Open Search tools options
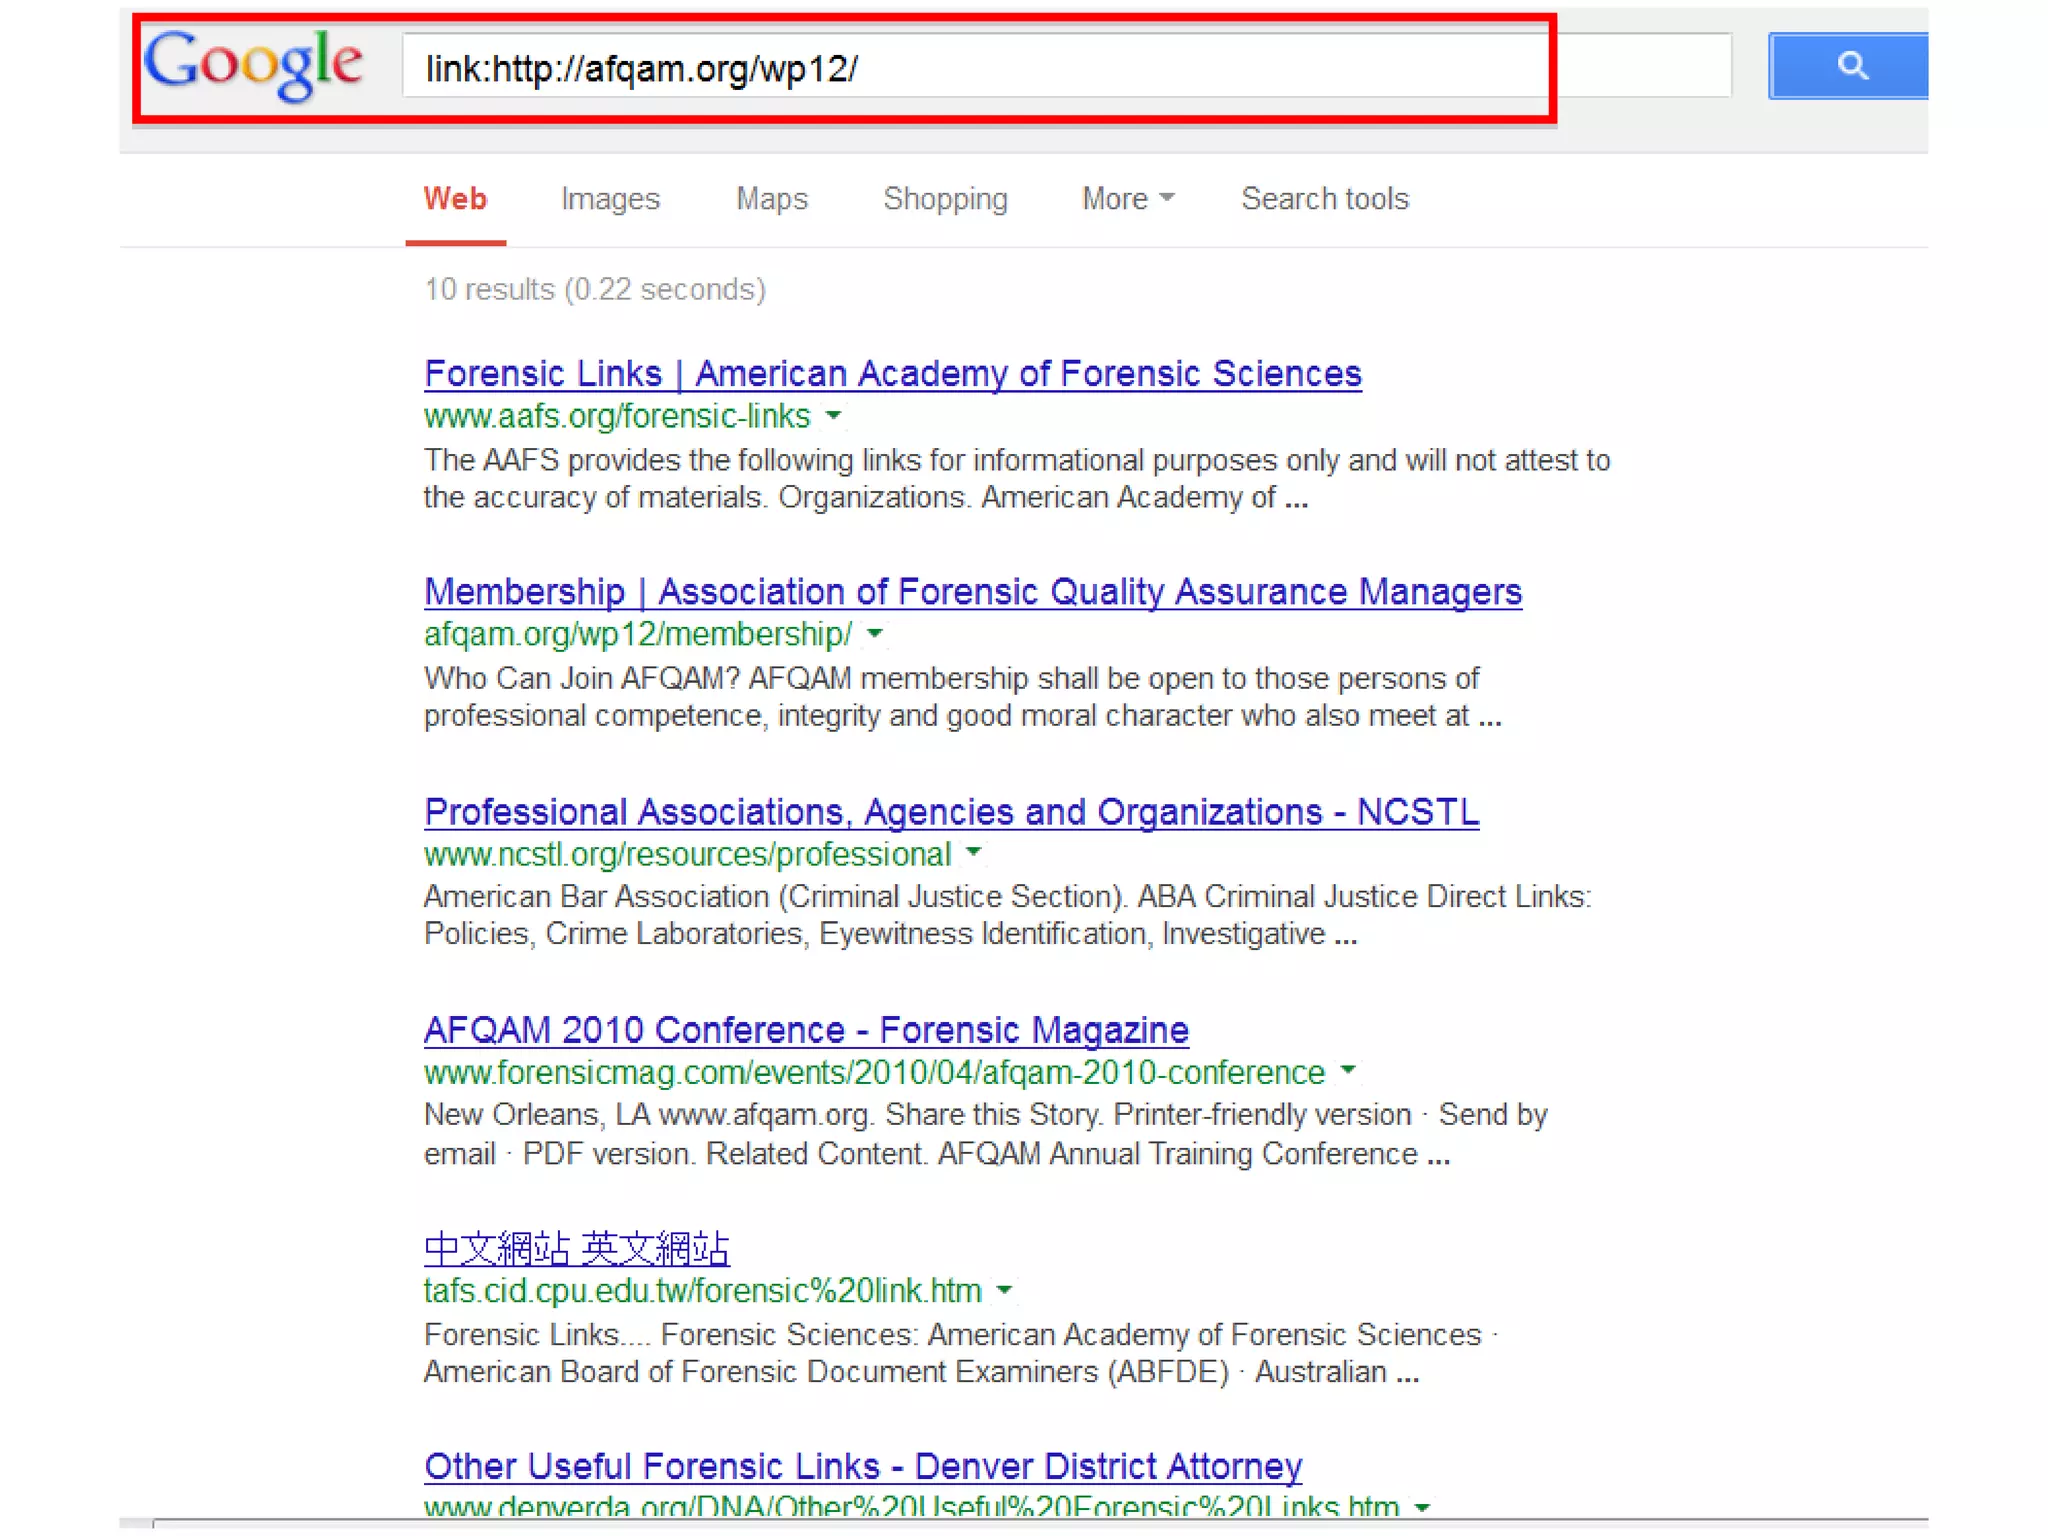The image size is (2048, 1536). [x=1324, y=199]
